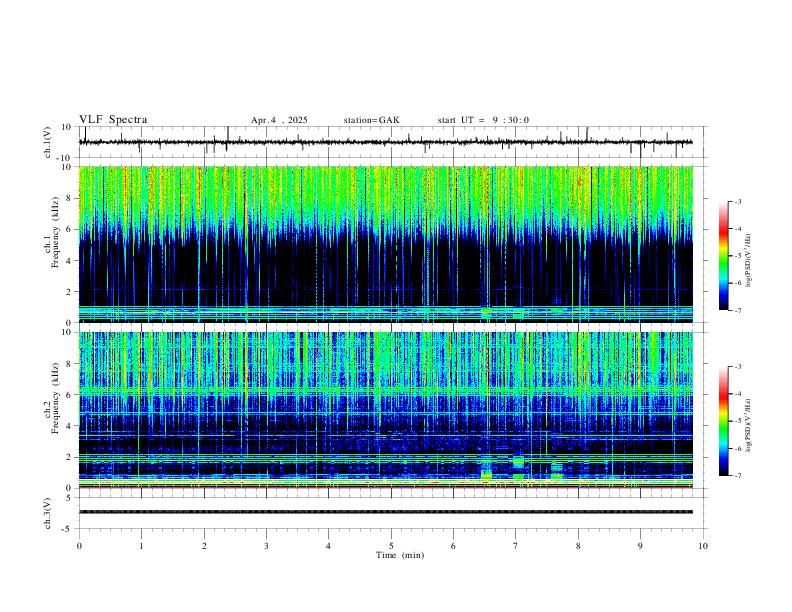Click the "-4" tick on lower colorbar
792x612 pixels.
(737, 394)
